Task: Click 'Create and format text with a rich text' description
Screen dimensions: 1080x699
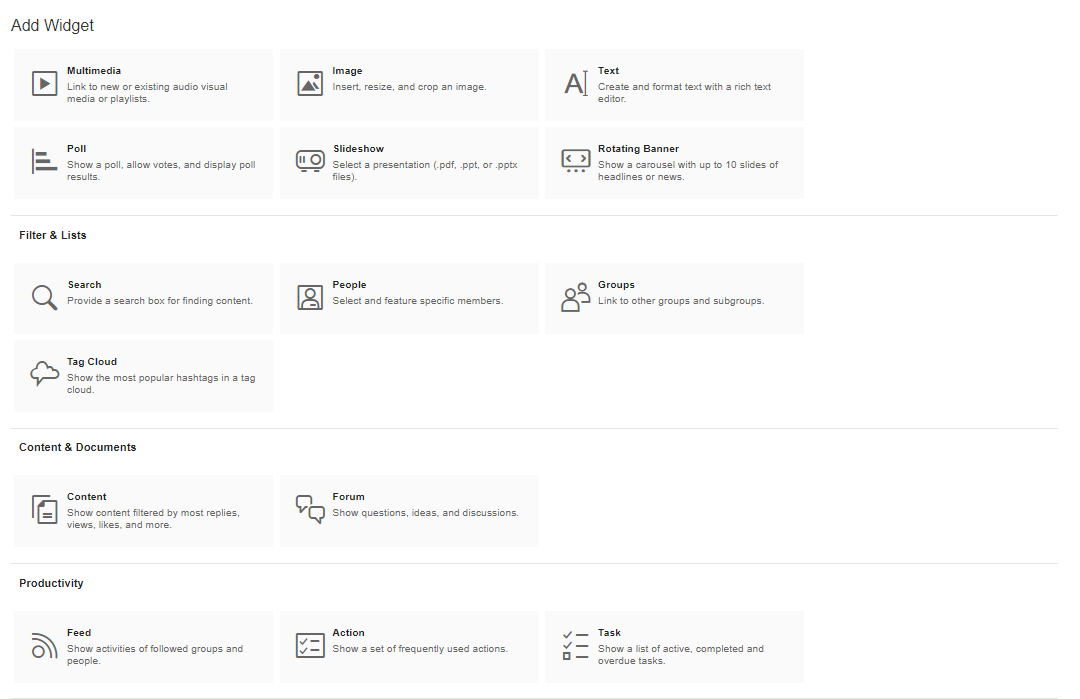Action: pos(684,93)
